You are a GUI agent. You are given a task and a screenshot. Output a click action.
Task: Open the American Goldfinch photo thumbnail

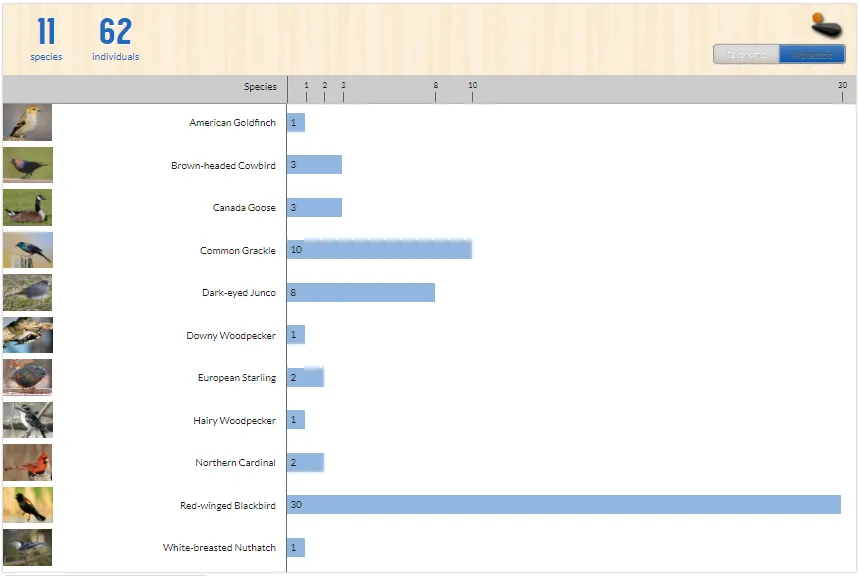point(27,122)
